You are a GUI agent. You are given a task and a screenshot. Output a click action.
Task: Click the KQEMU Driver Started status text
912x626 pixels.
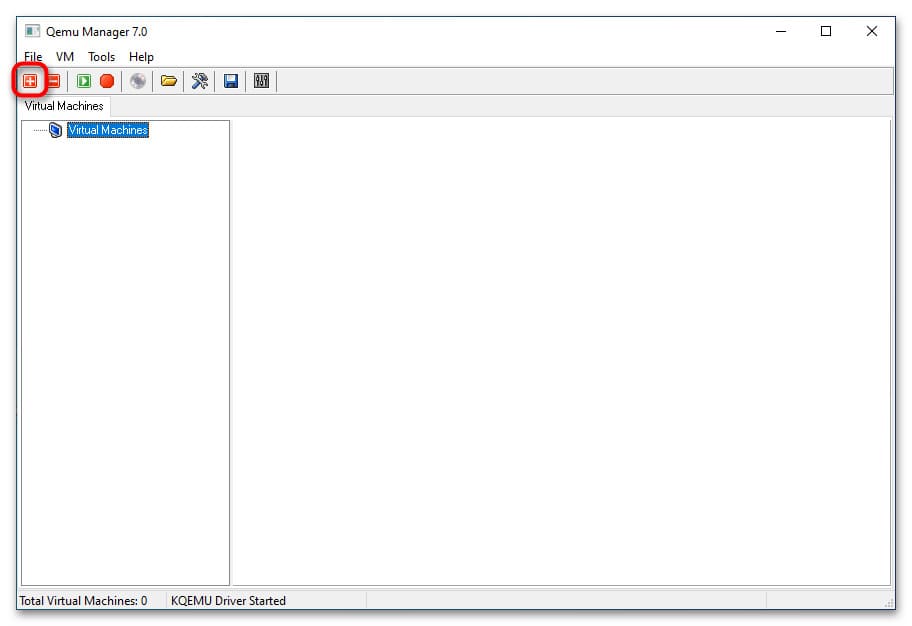tap(228, 601)
